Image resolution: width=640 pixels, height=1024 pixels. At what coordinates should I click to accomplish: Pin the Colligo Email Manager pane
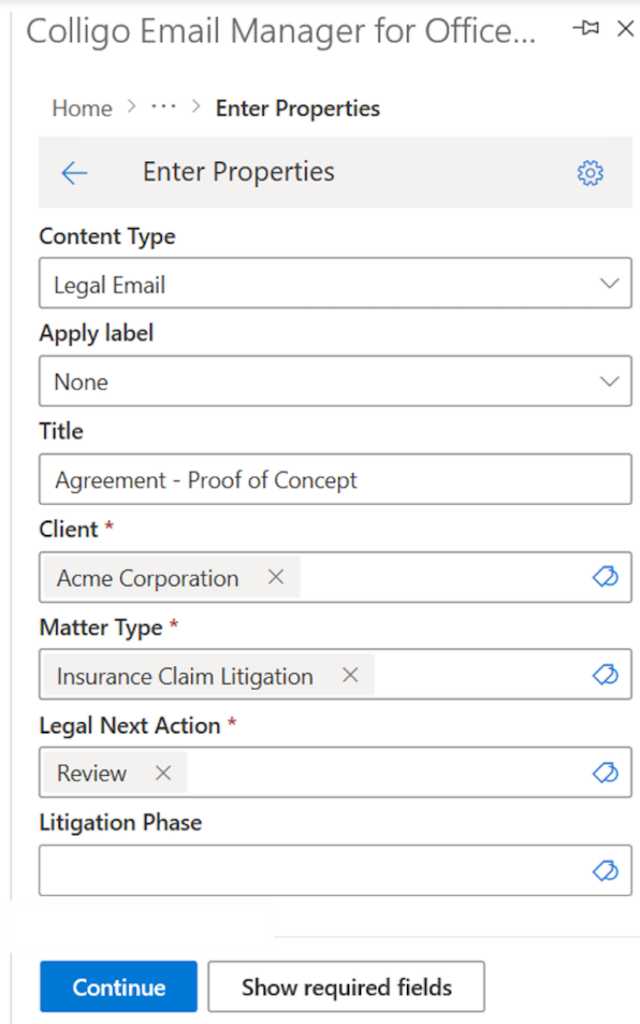click(x=586, y=29)
